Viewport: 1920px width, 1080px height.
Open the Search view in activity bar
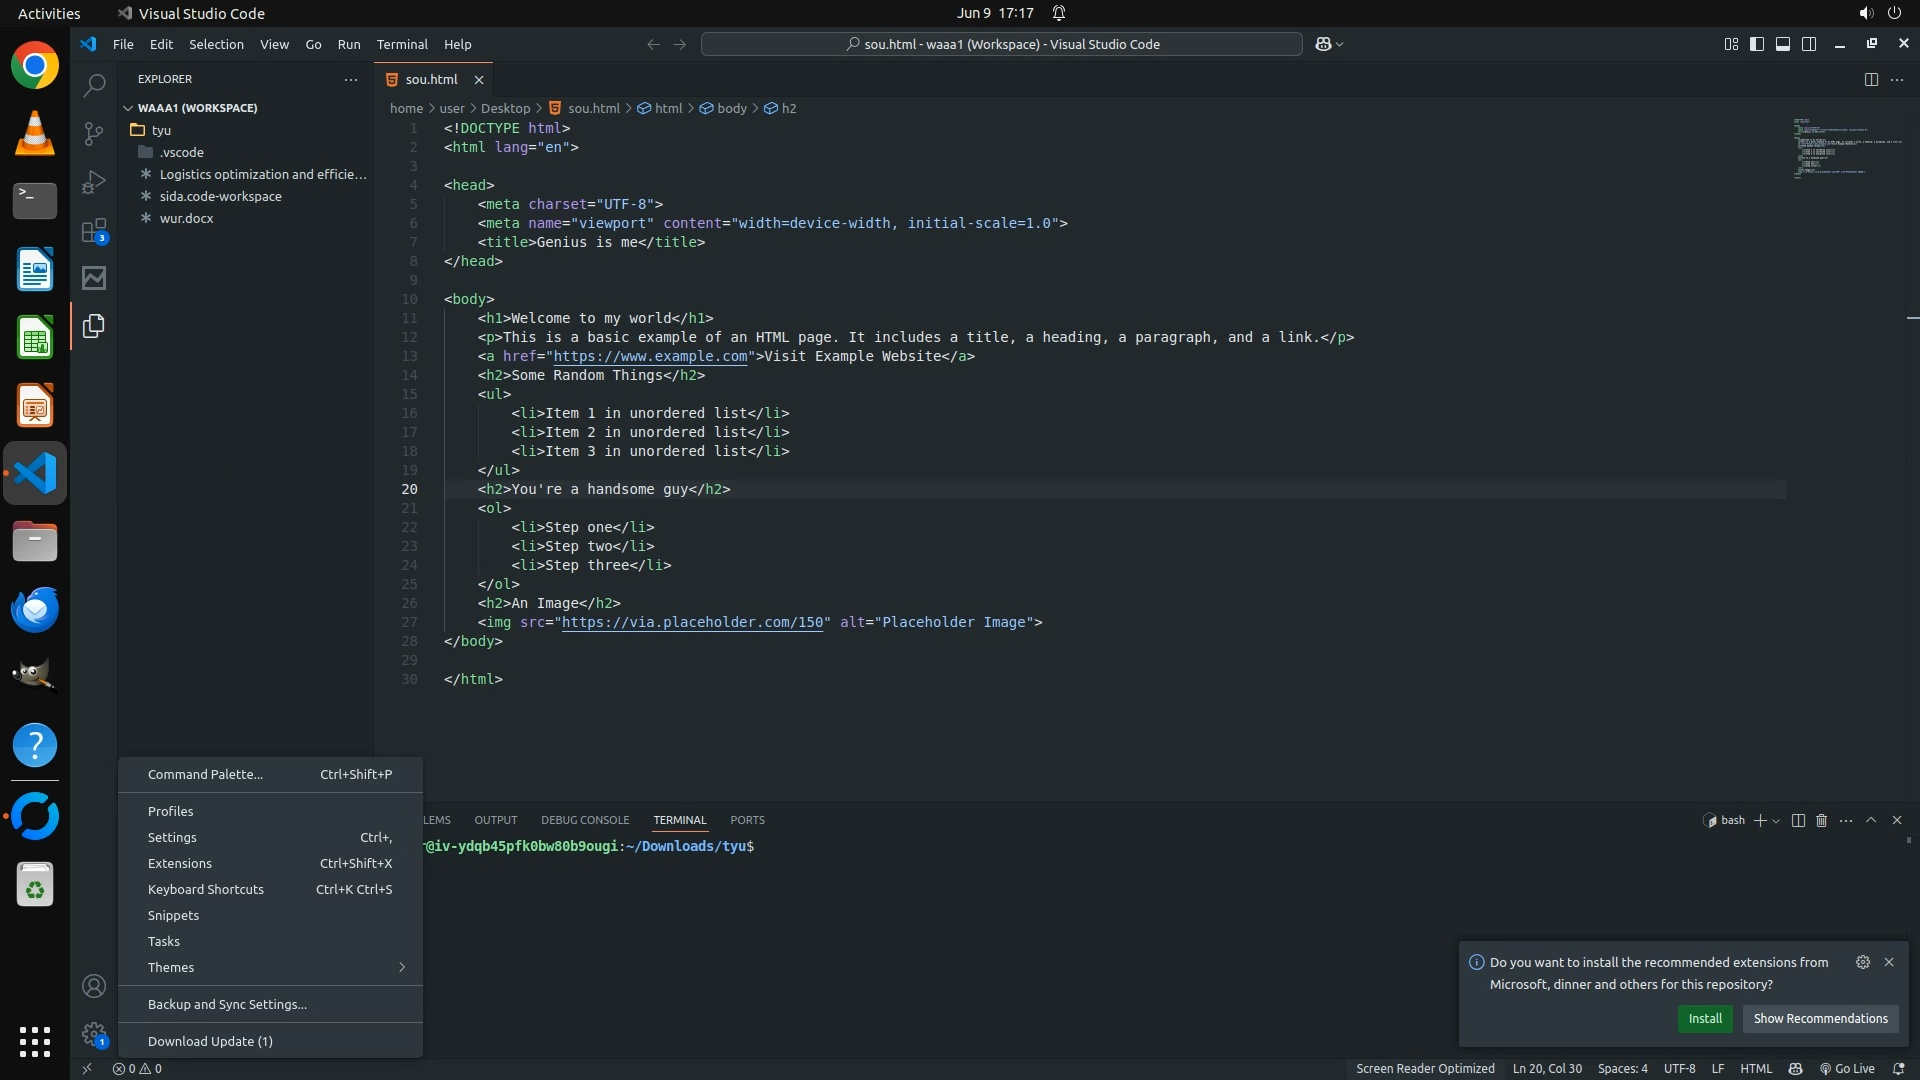94,86
